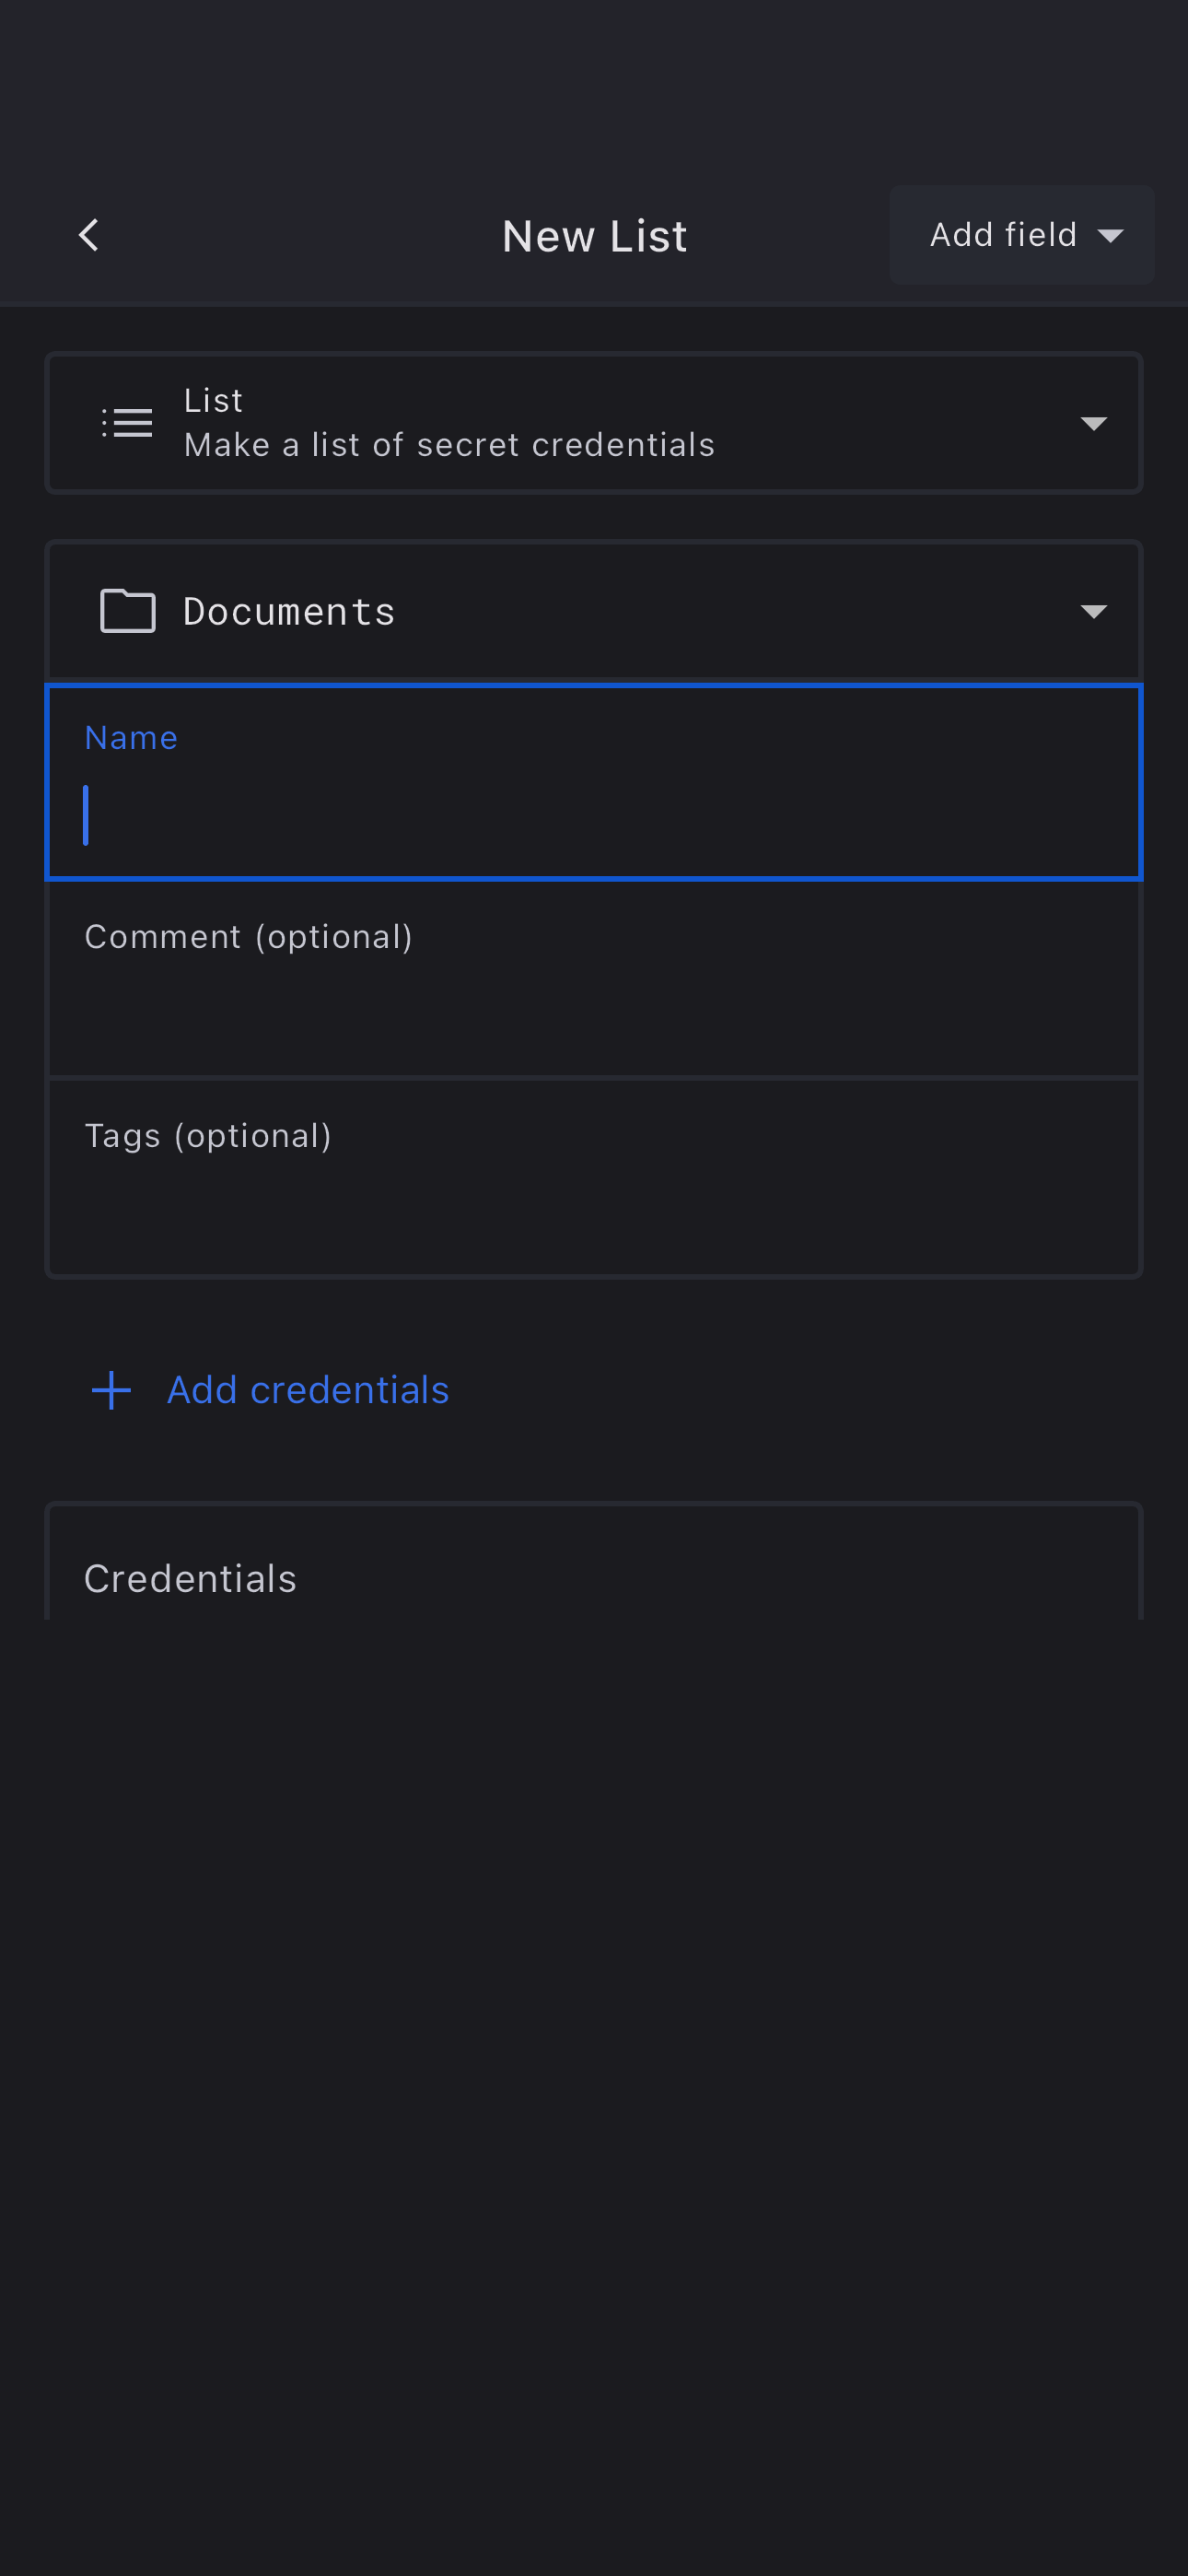Focus the Name input field
The height and width of the screenshot is (2576, 1188).
[x=594, y=815]
